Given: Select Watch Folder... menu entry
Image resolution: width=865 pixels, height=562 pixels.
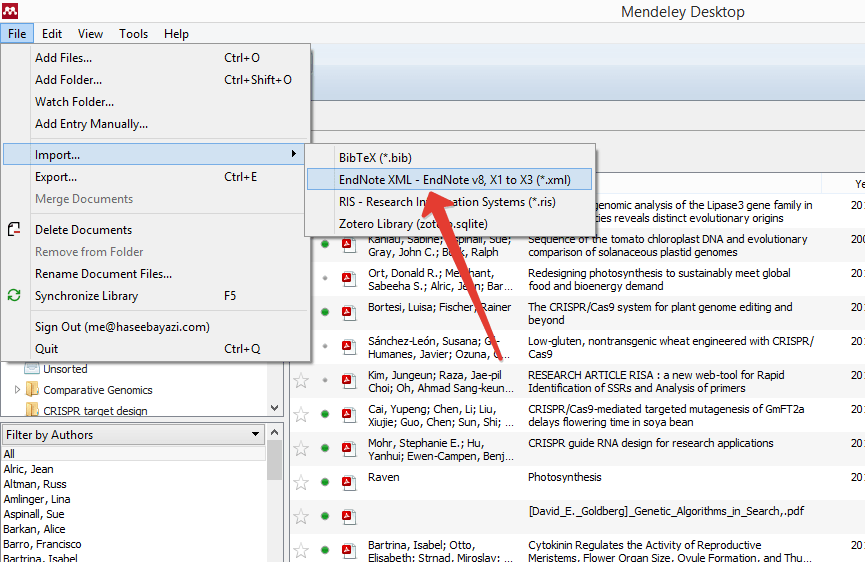Looking at the screenshot, I should pyautogui.click(x=156, y=101).
